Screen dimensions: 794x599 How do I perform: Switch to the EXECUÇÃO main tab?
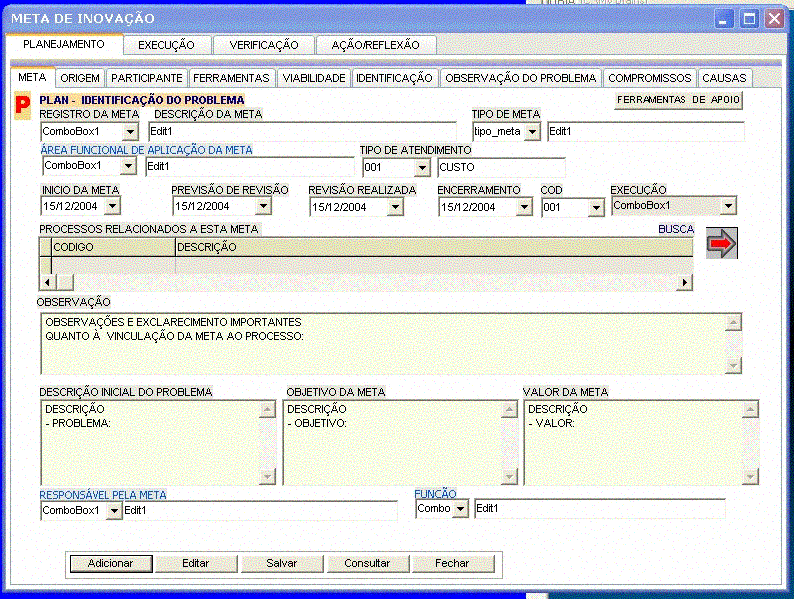tap(167, 45)
